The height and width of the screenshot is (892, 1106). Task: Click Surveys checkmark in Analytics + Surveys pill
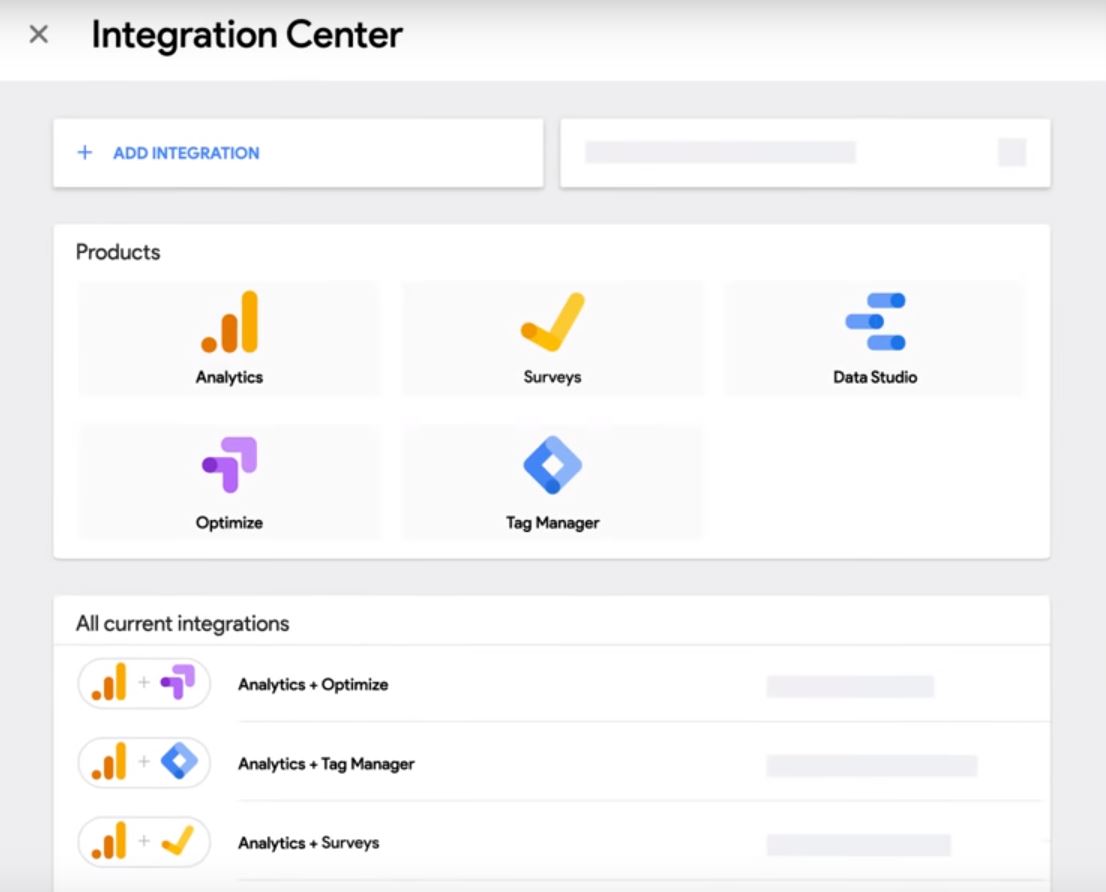178,841
